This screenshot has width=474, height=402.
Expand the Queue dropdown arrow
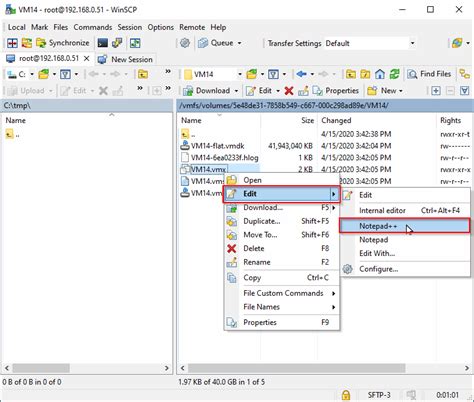pyautogui.click(x=239, y=43)
